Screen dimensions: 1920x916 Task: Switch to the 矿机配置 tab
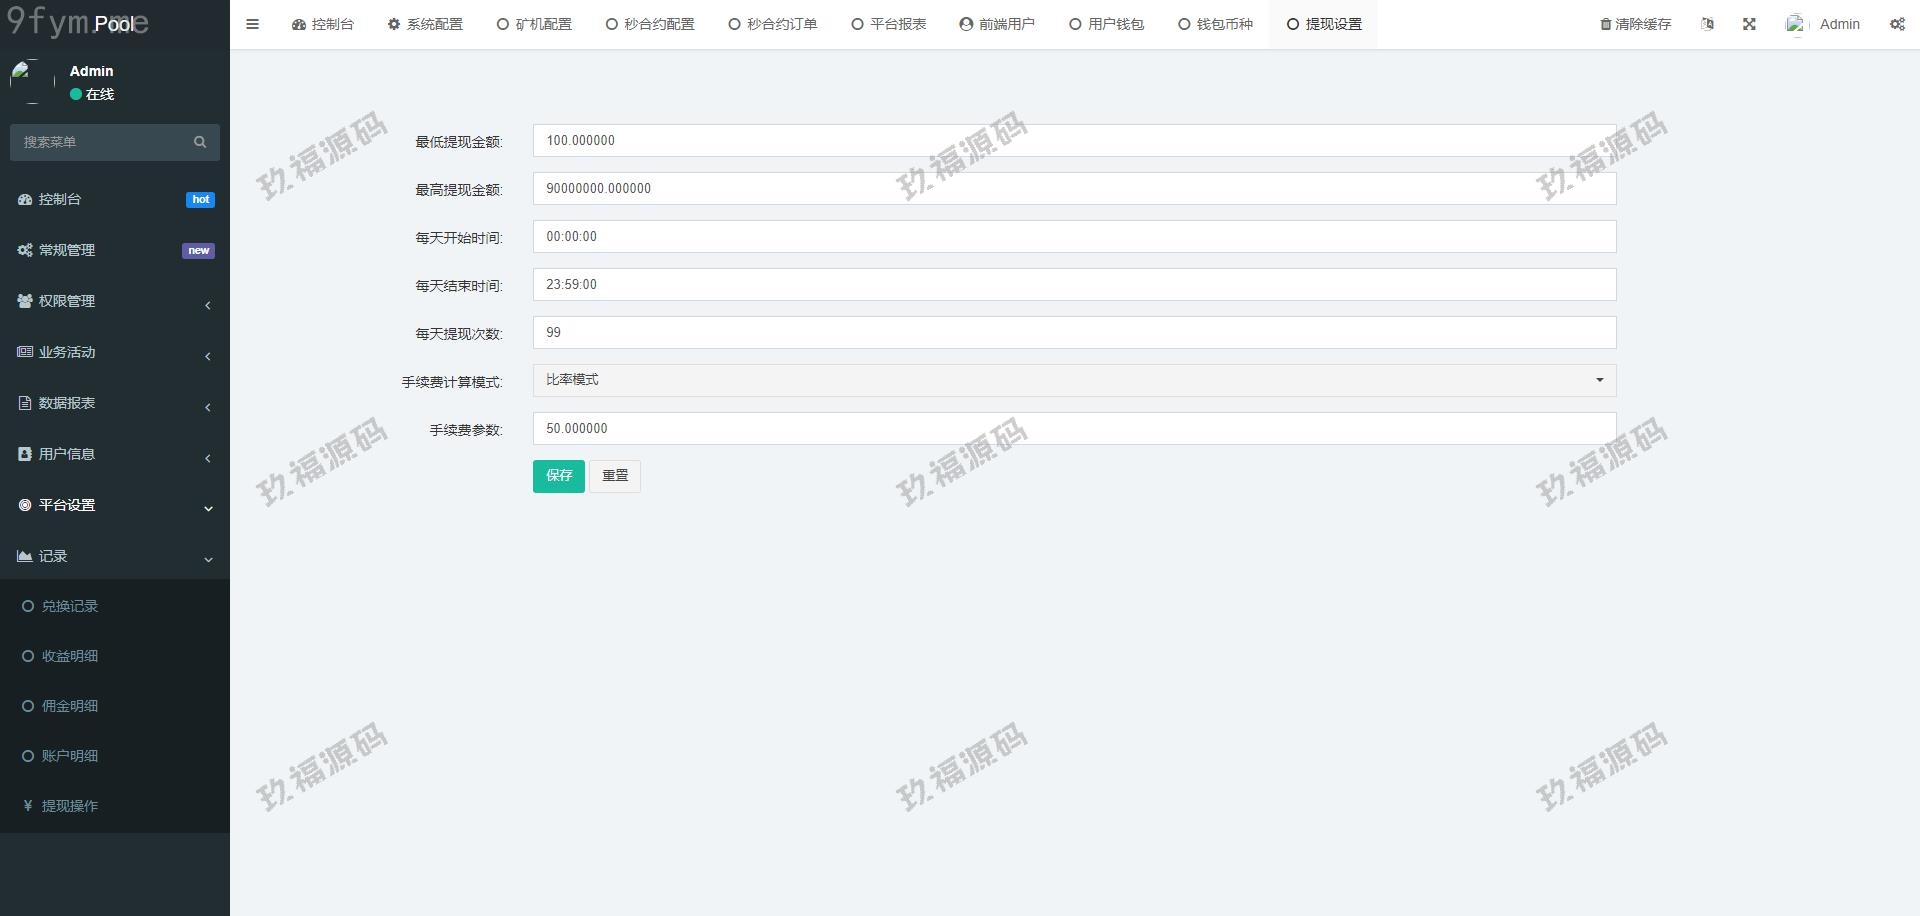[535, 24]
